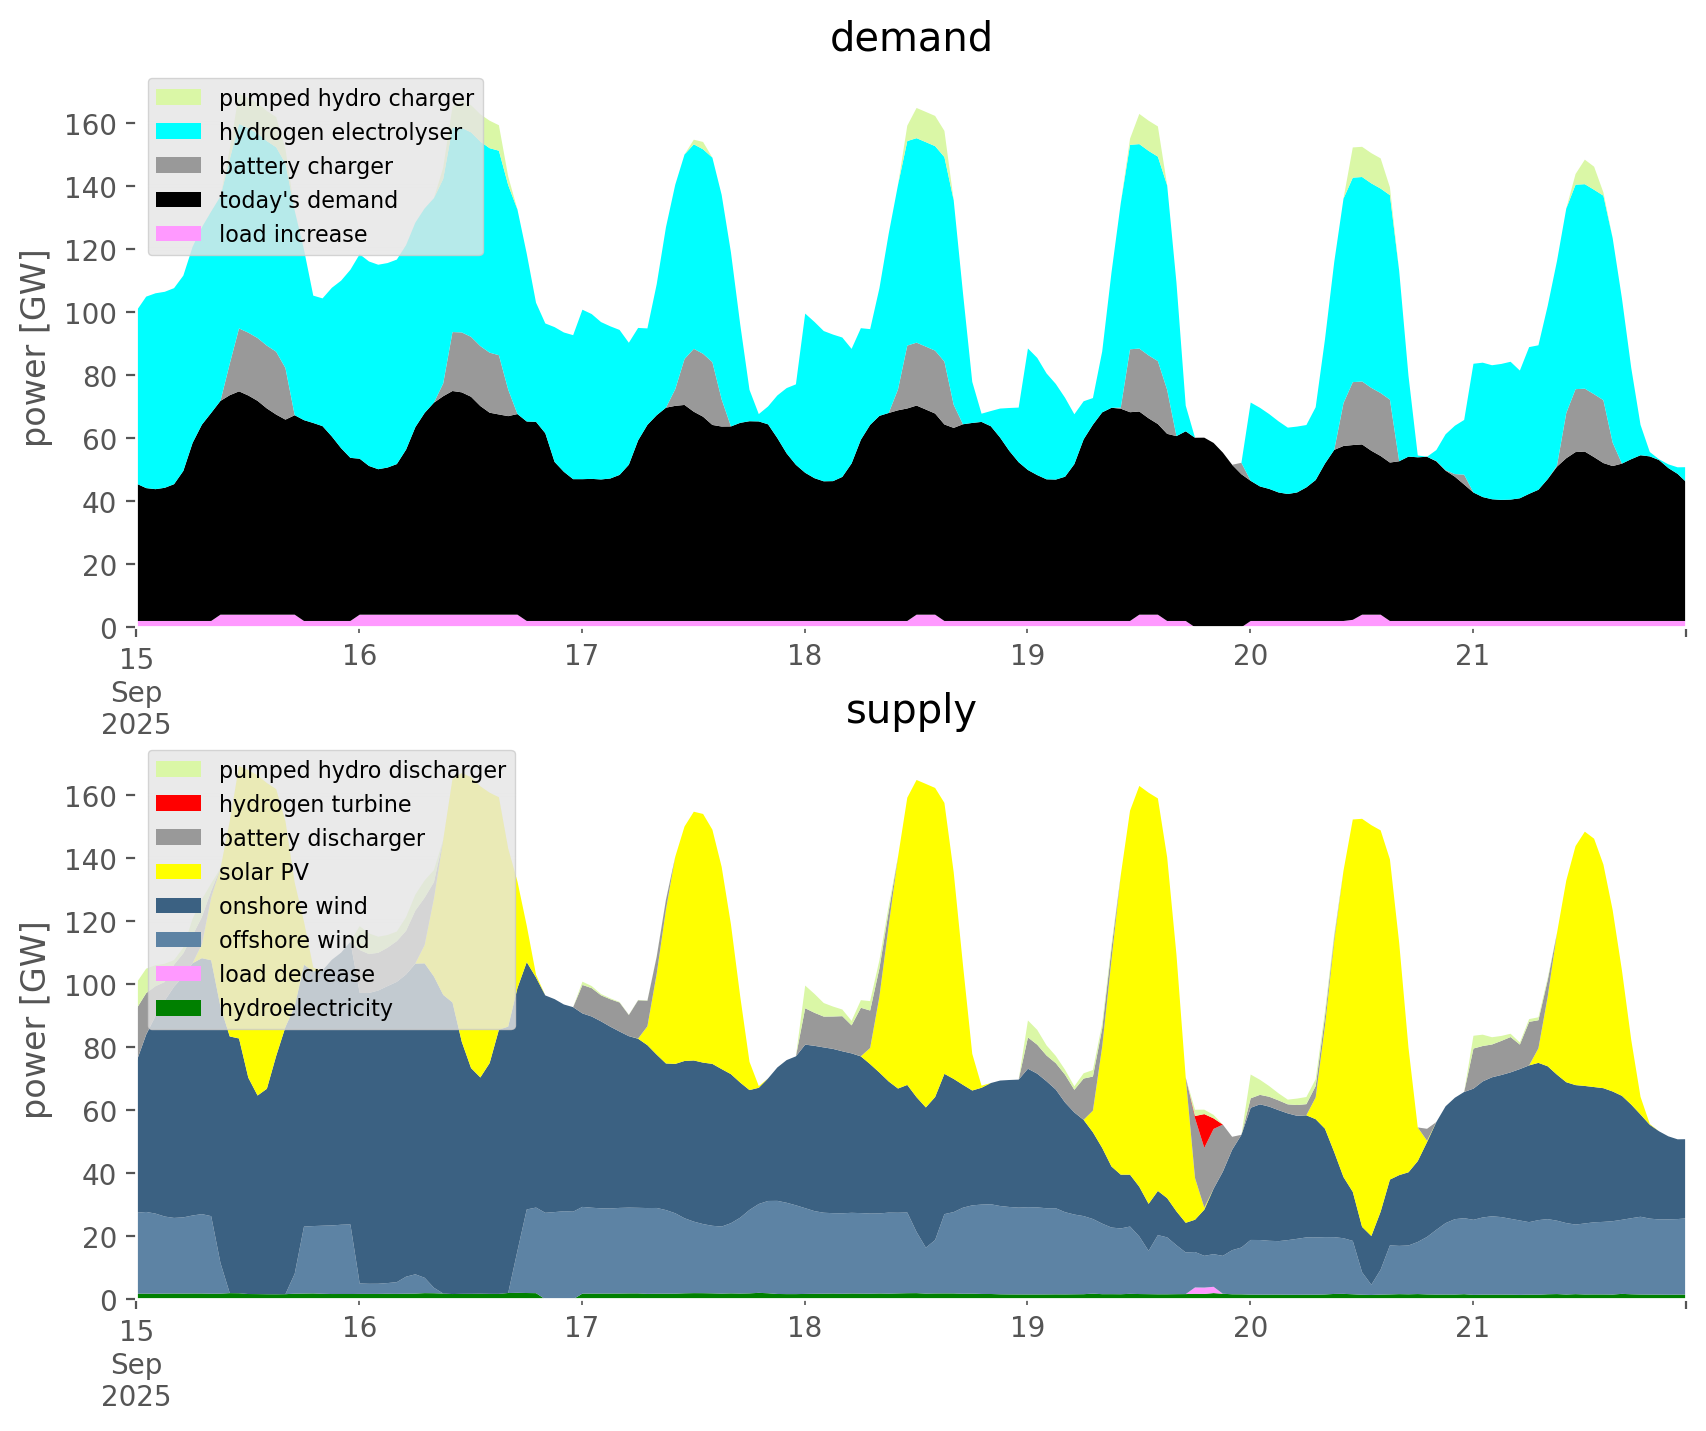The image size is (1706, 1431).
Task: Click the '18' date tick under demand chart
Action: tap(804, 656)
